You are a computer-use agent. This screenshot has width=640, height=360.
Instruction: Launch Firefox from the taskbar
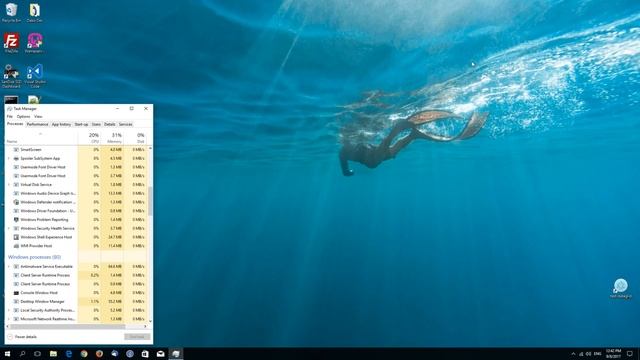coord(99,354)
